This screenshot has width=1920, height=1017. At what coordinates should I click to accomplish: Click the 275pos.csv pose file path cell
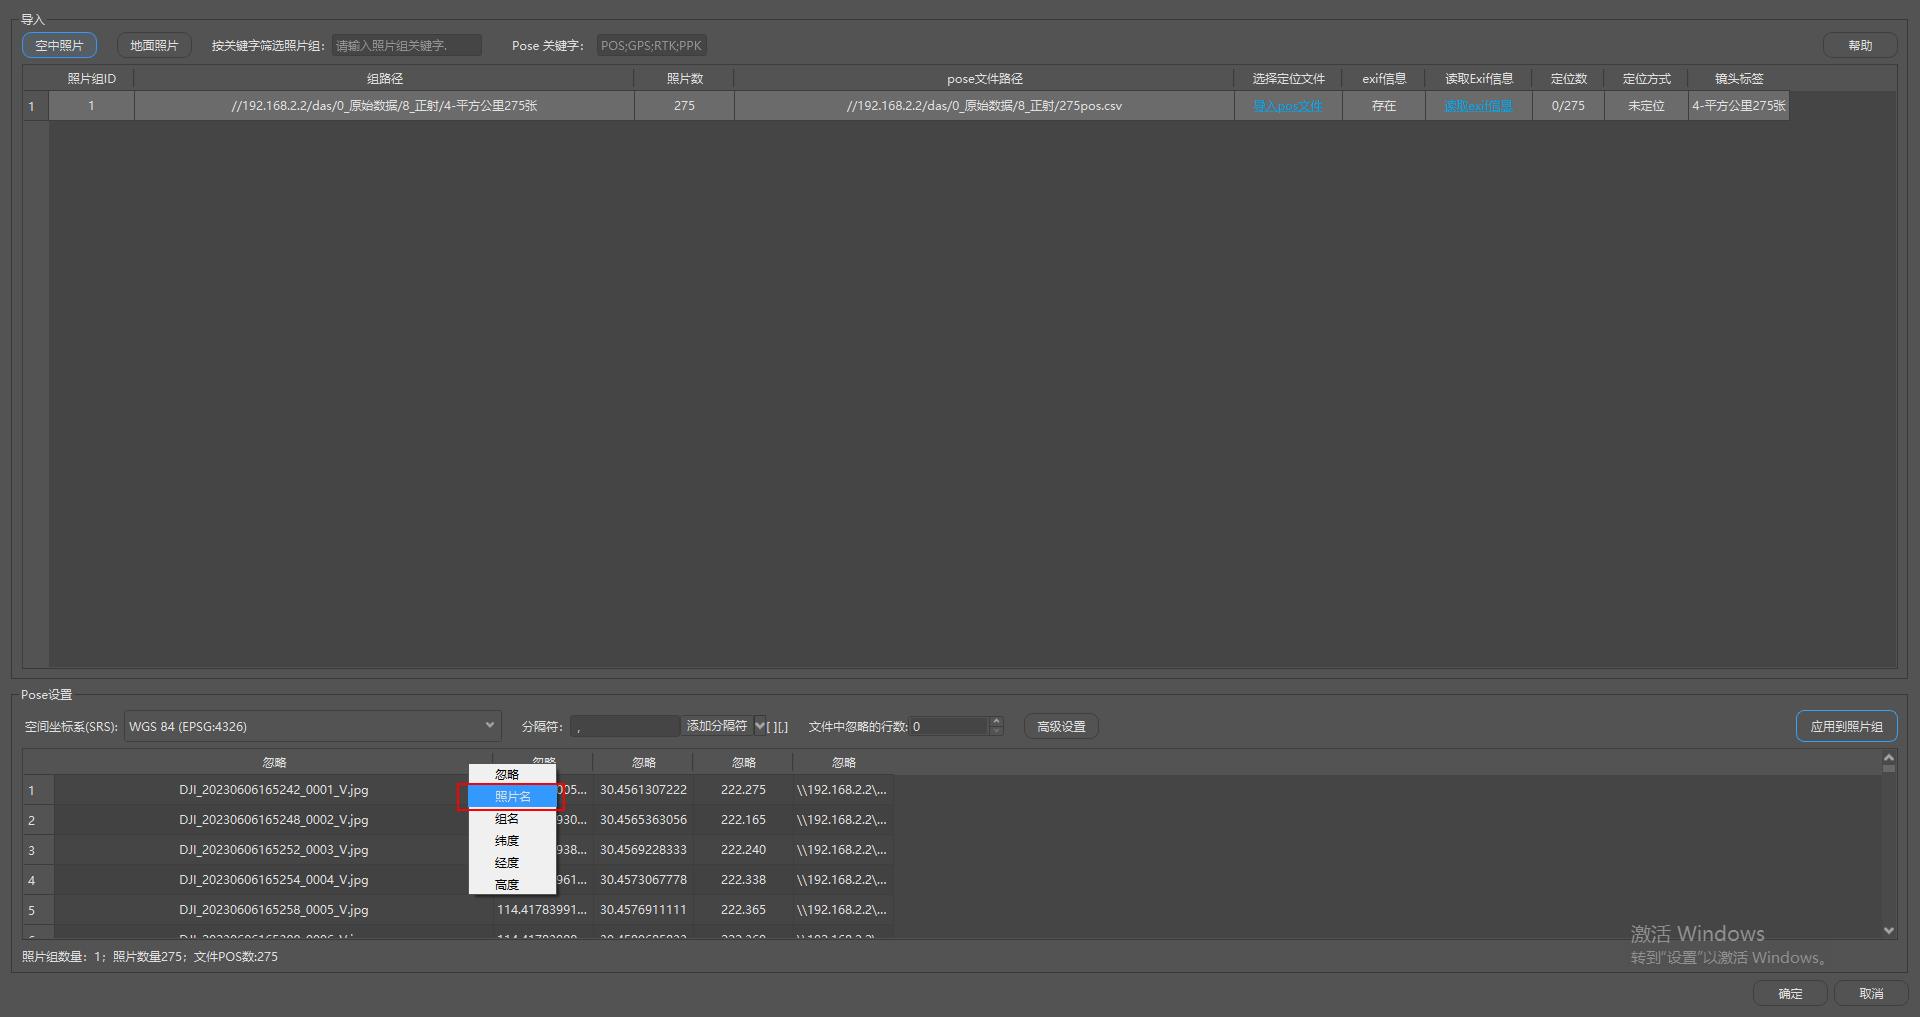[x=984, y=106]
